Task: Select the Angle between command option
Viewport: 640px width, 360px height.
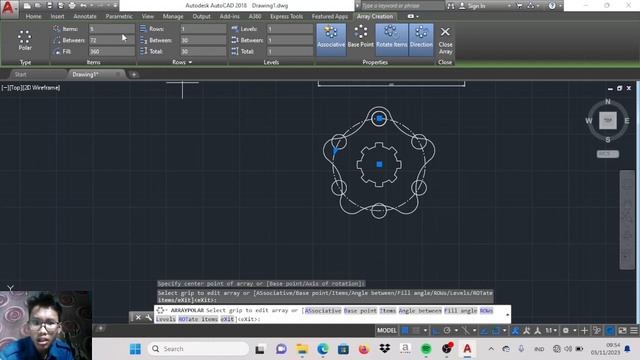Action: coord(420,311)
